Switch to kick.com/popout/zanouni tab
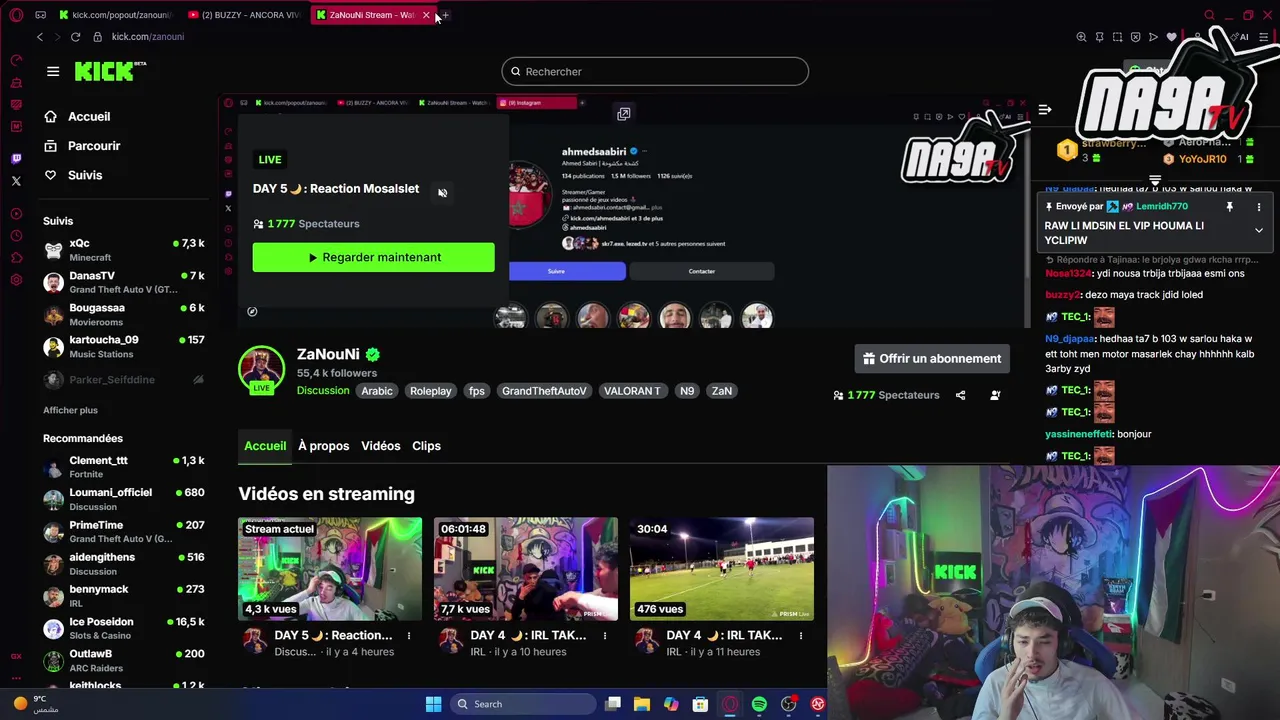The image size is (1280, 720). pyautogui.click(x=115, y=15)
